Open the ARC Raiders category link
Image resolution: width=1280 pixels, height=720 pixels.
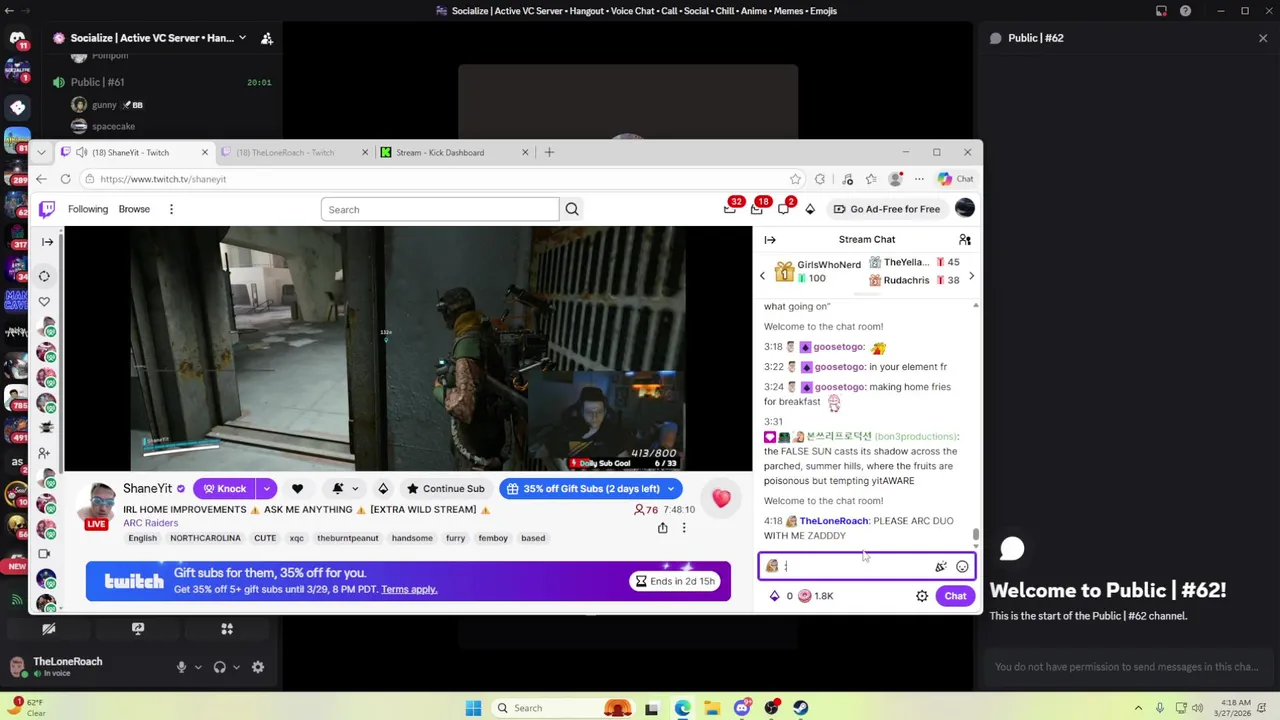click(x=150, y=523)
